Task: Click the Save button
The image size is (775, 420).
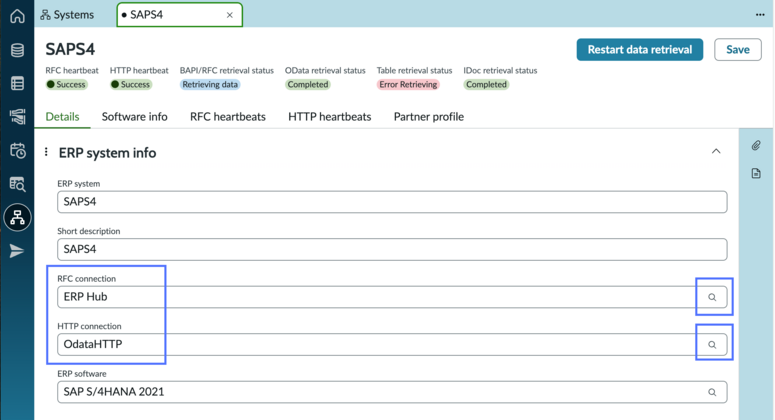Action: (737, 49)
